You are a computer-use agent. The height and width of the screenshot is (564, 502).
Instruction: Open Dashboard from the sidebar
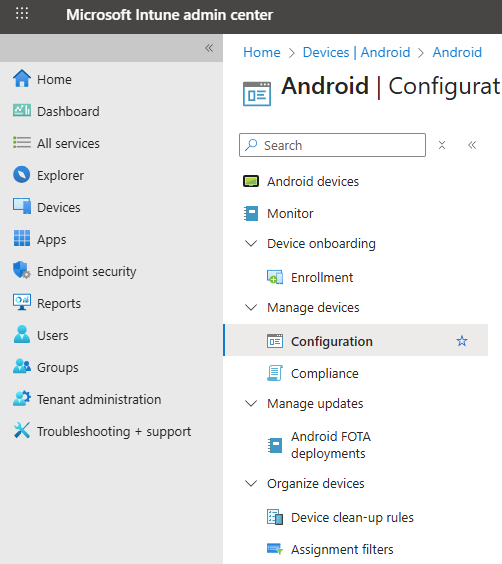point(68,112)
